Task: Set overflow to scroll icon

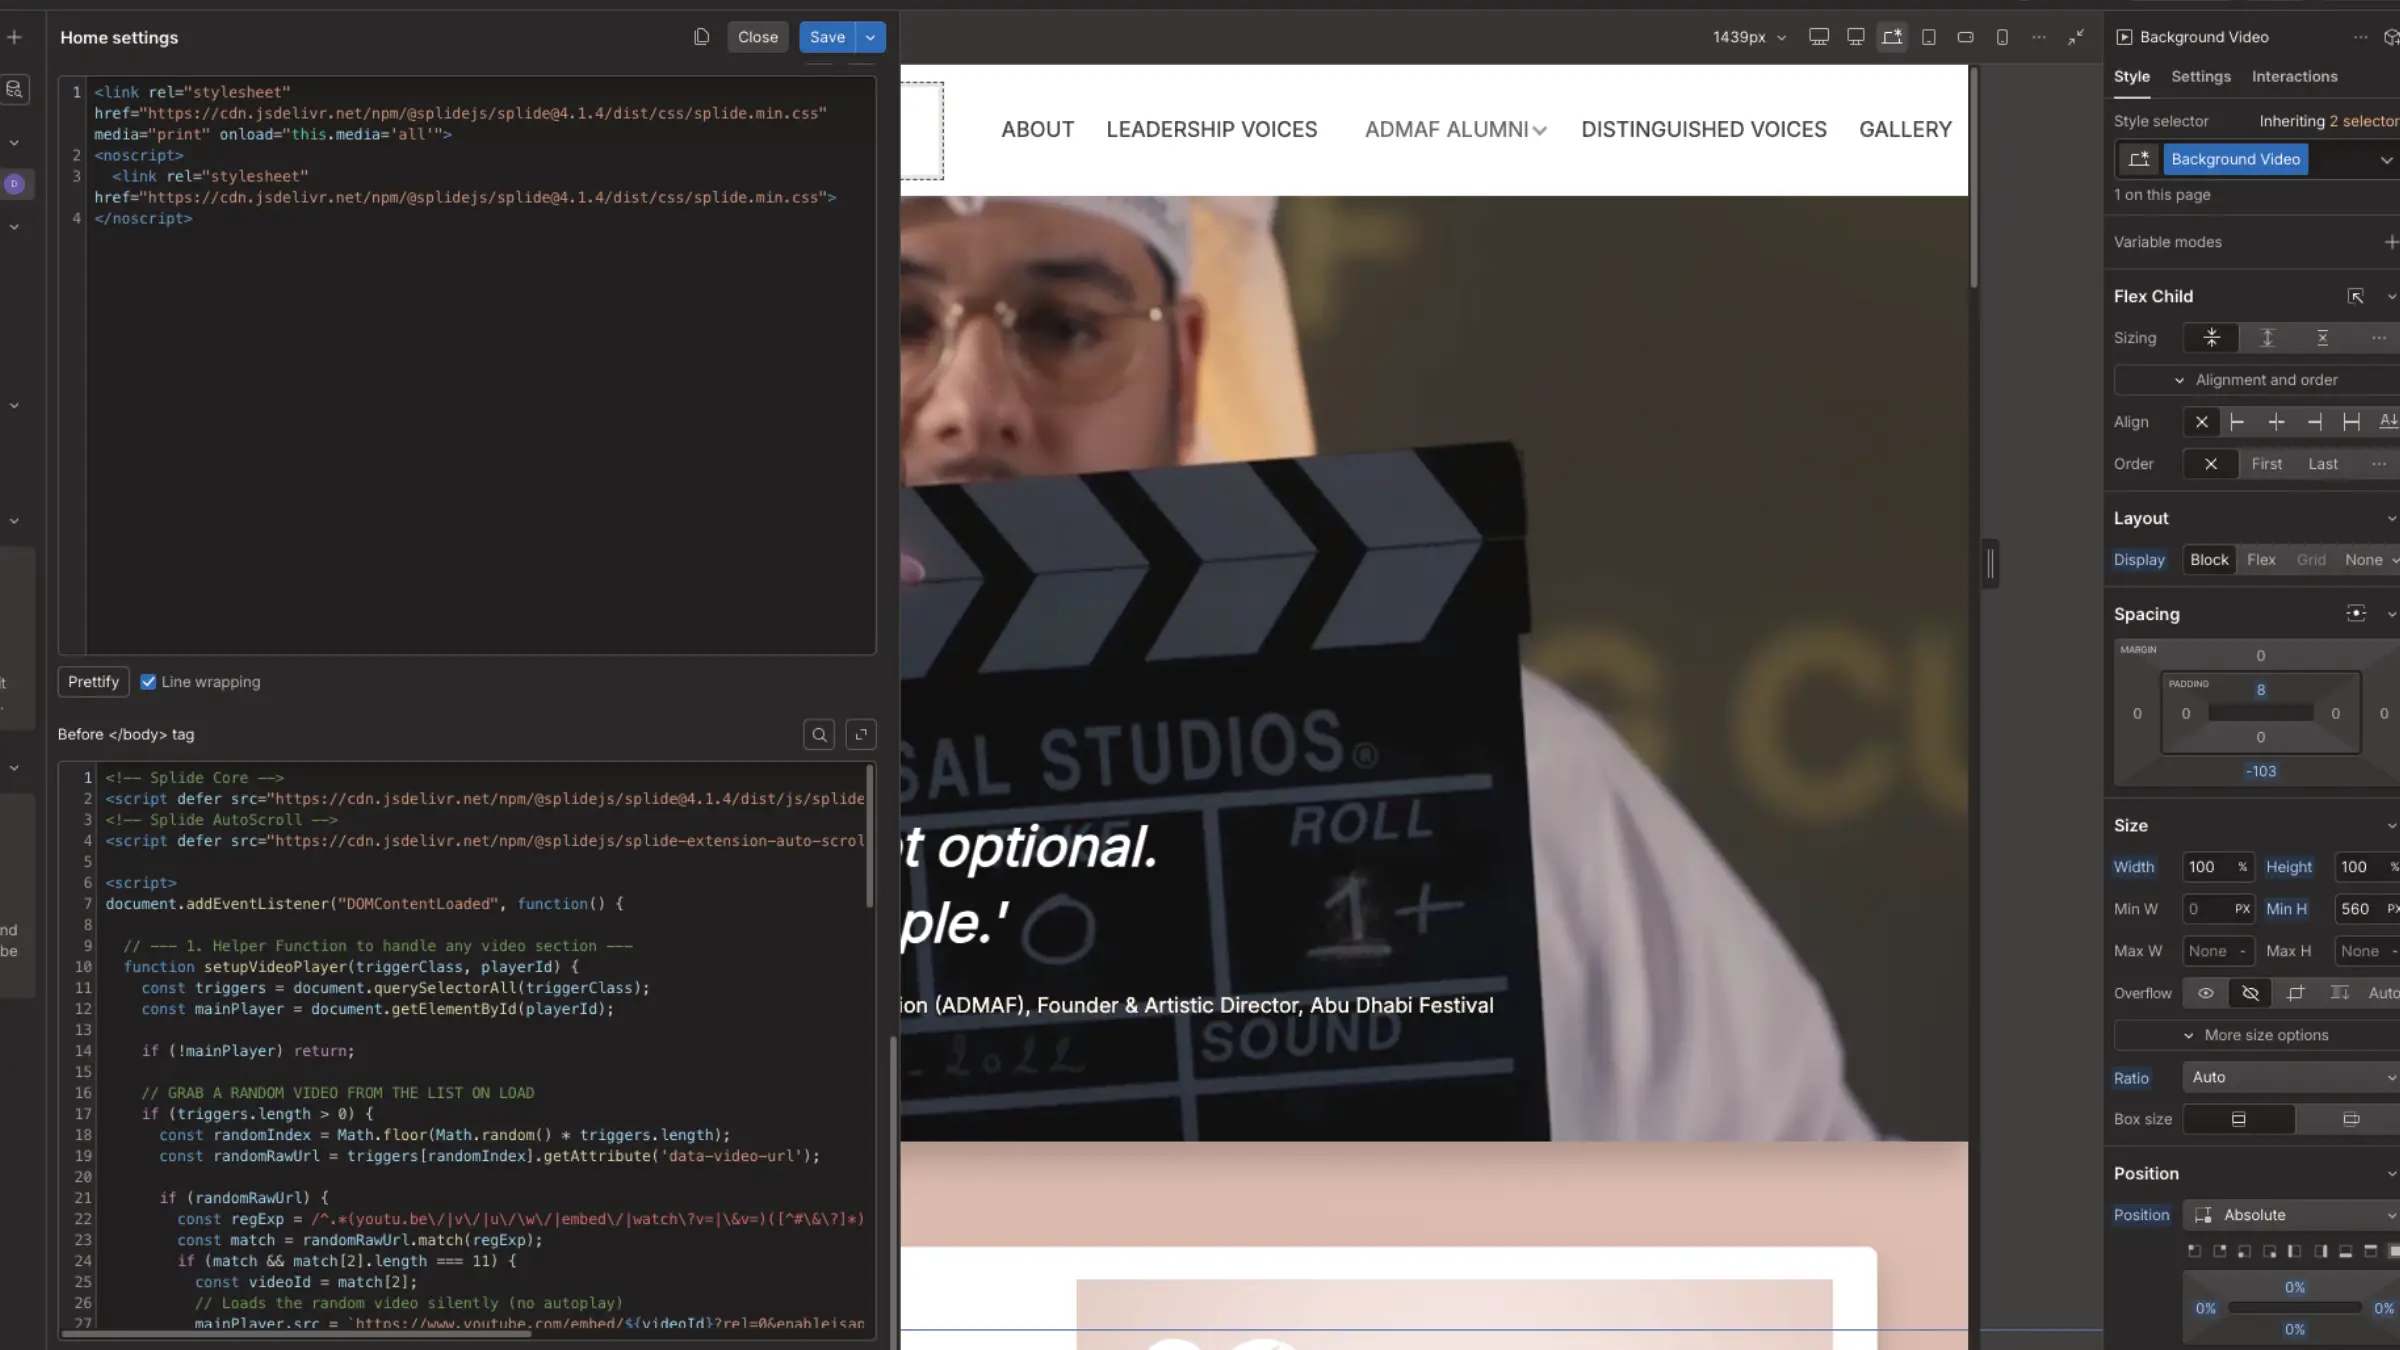Action: click(x=2339, y=993)
